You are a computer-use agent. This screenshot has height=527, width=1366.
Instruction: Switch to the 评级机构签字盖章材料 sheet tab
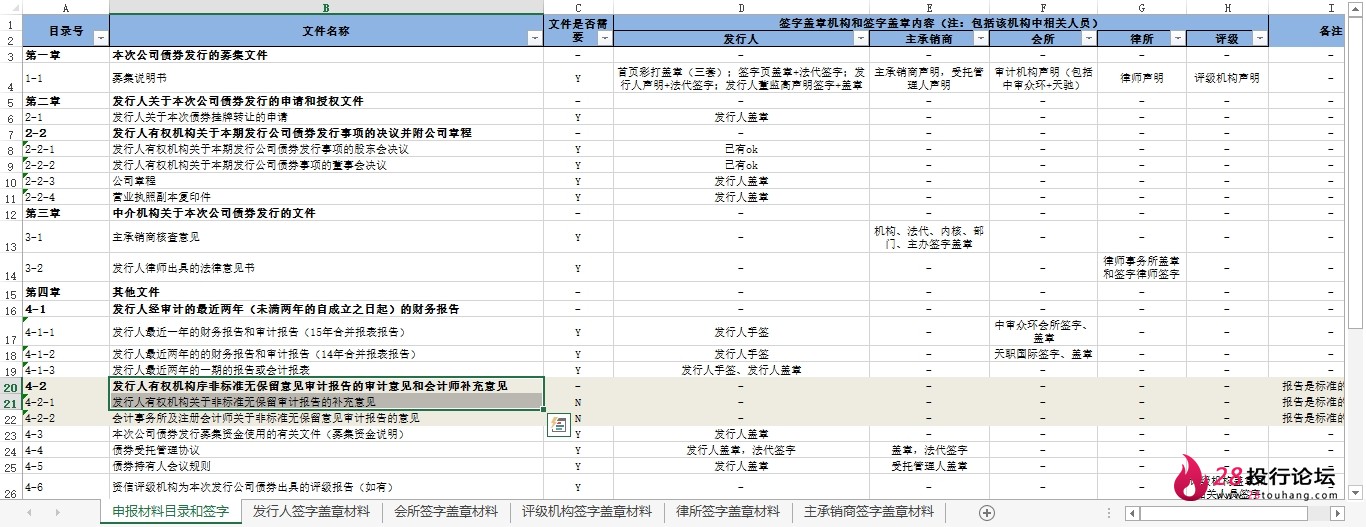[587, 512]
